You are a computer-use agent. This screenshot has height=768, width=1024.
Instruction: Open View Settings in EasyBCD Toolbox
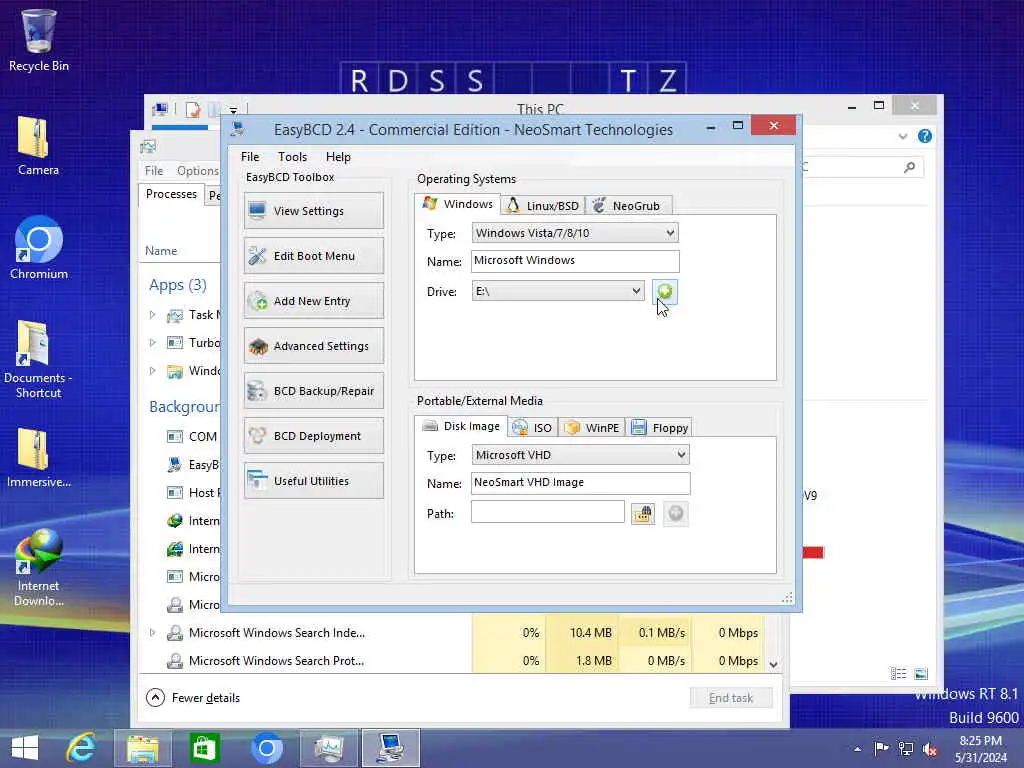313,211
